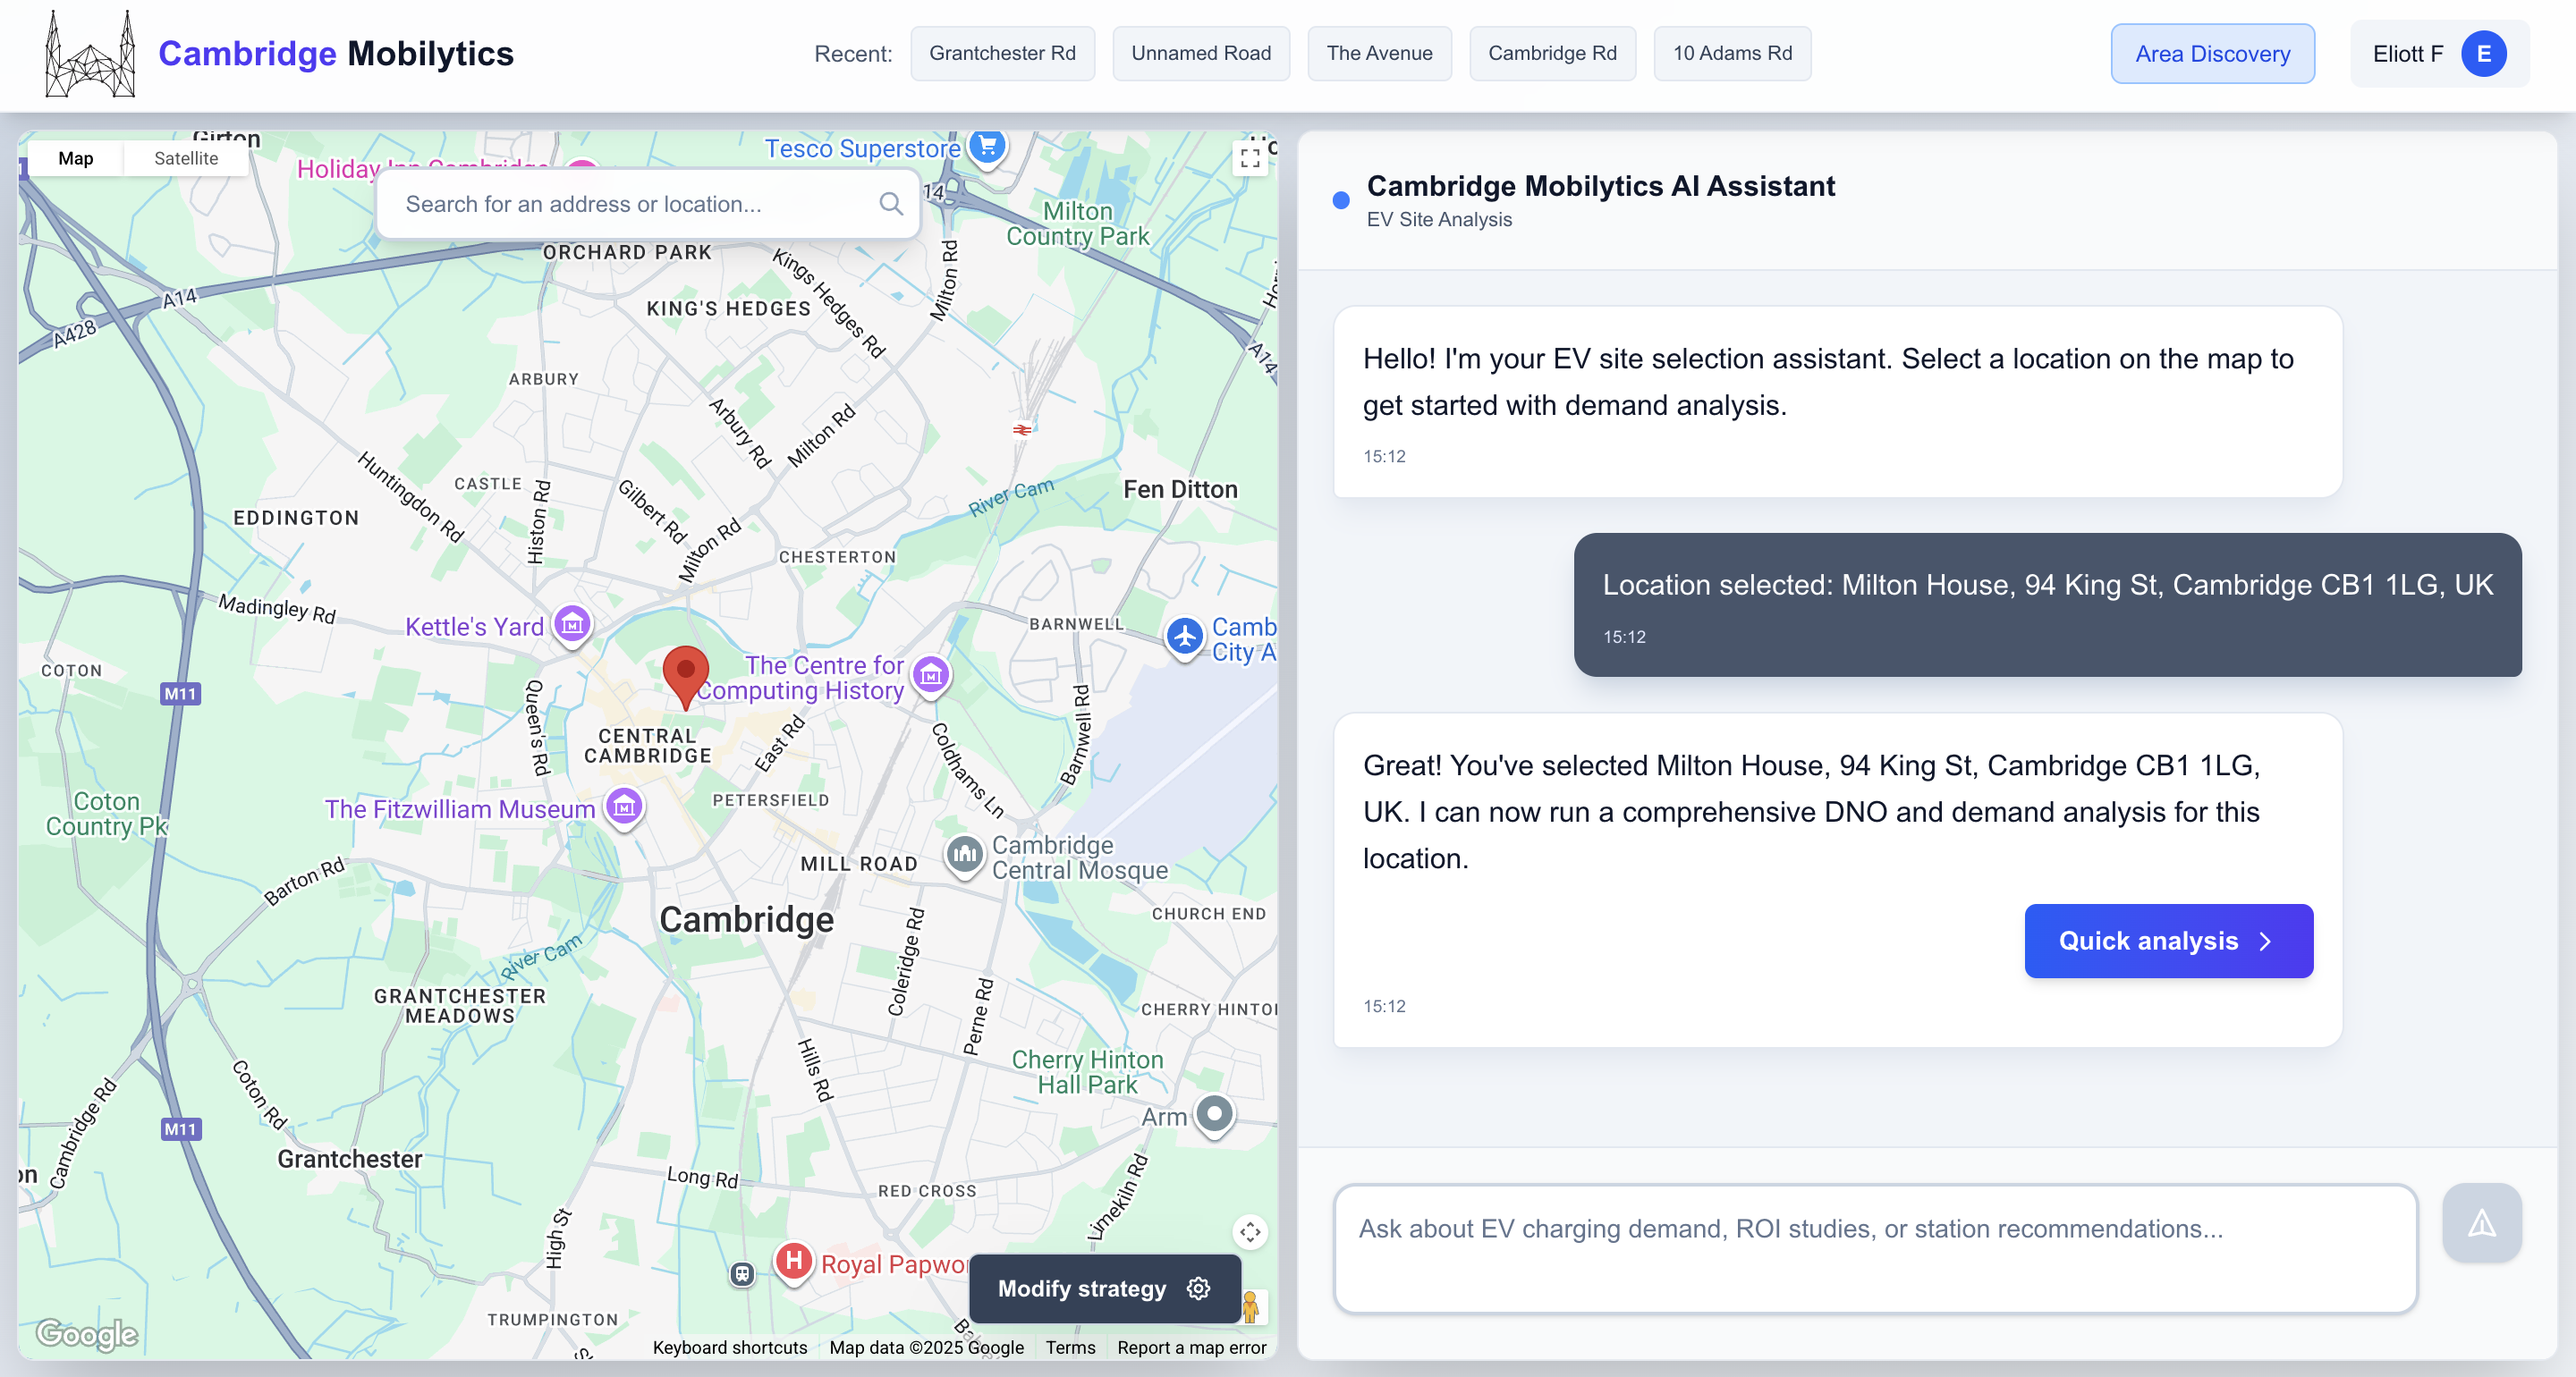Click the search magnifier icon on the map
The image size is (2576, 1377).
891,203
